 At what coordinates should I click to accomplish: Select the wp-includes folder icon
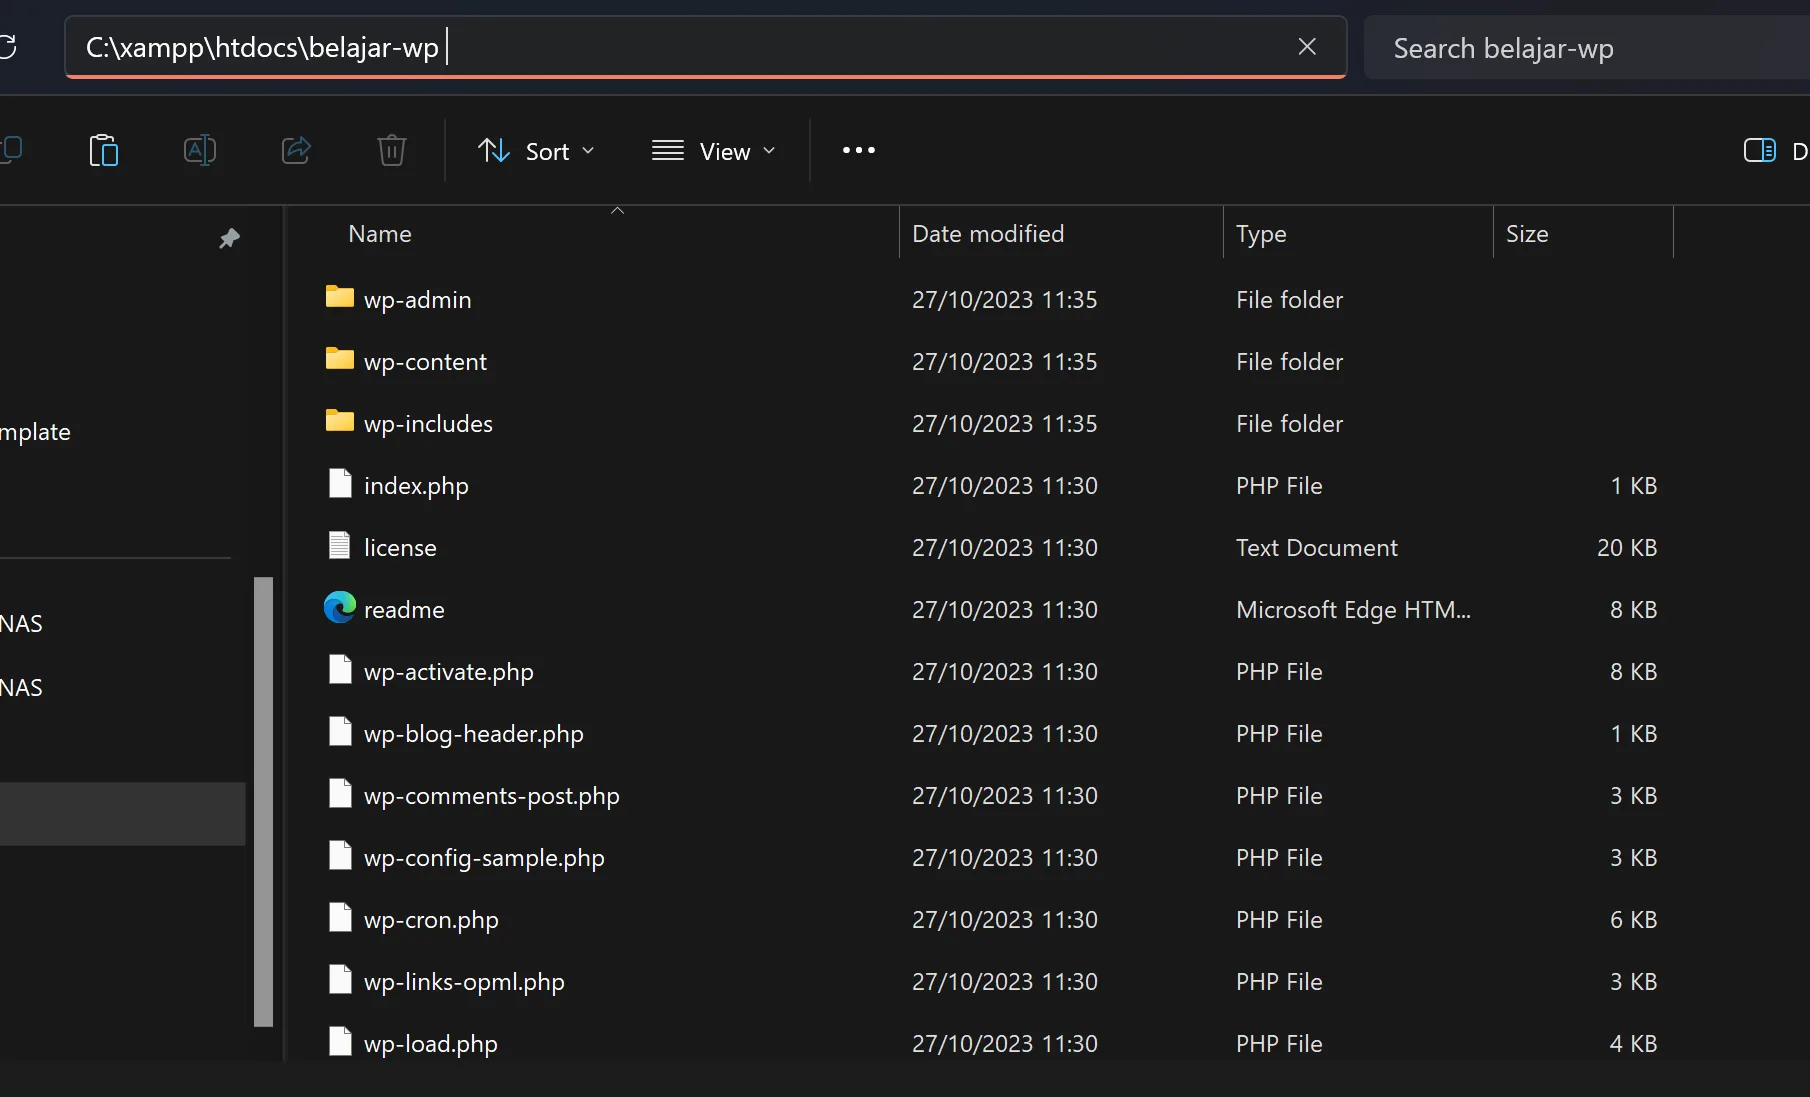340,421
